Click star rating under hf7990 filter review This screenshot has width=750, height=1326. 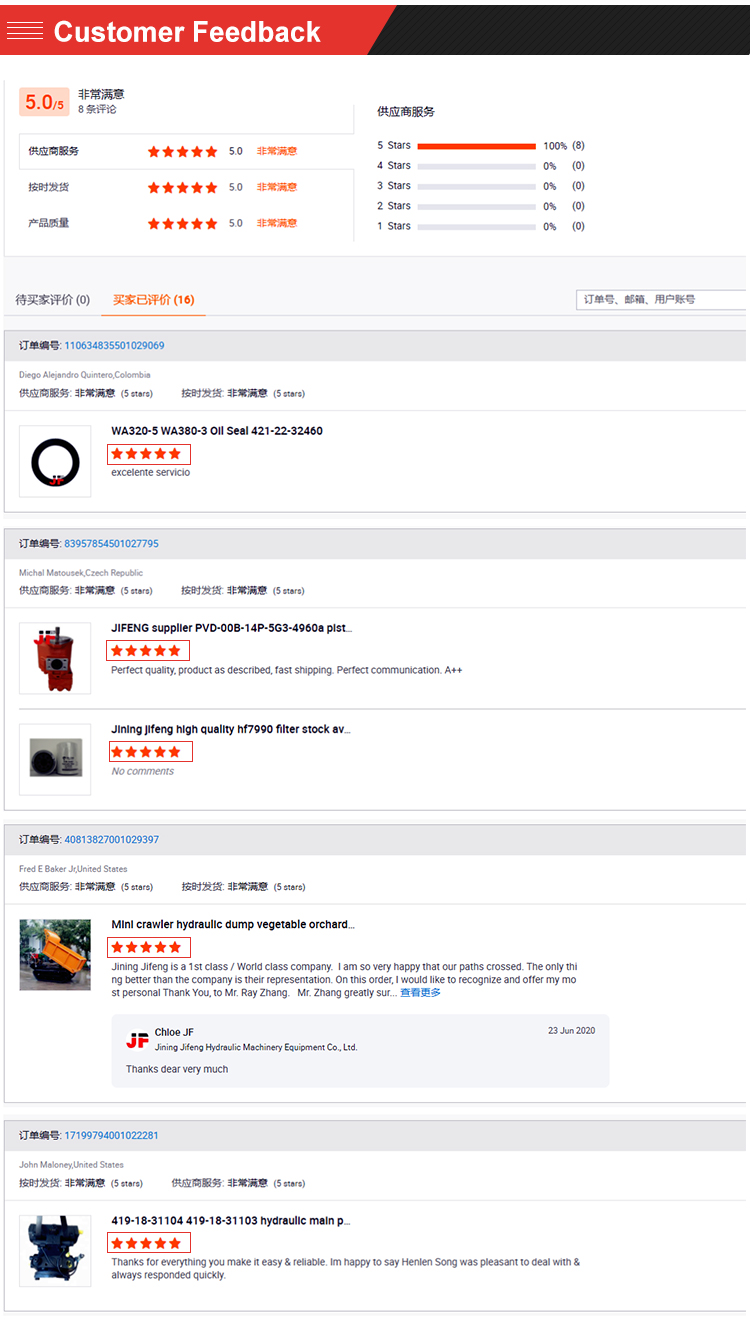(x=147, y=752)
